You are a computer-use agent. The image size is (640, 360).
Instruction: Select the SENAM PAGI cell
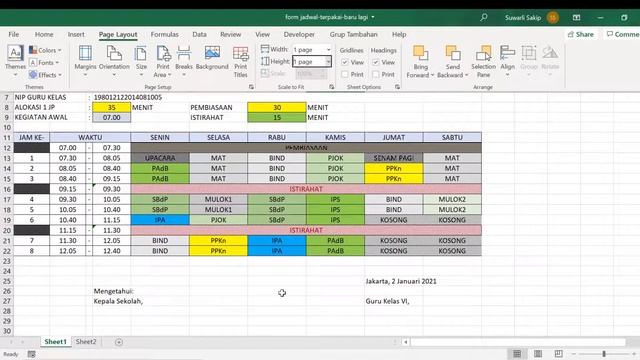(393, 158)
